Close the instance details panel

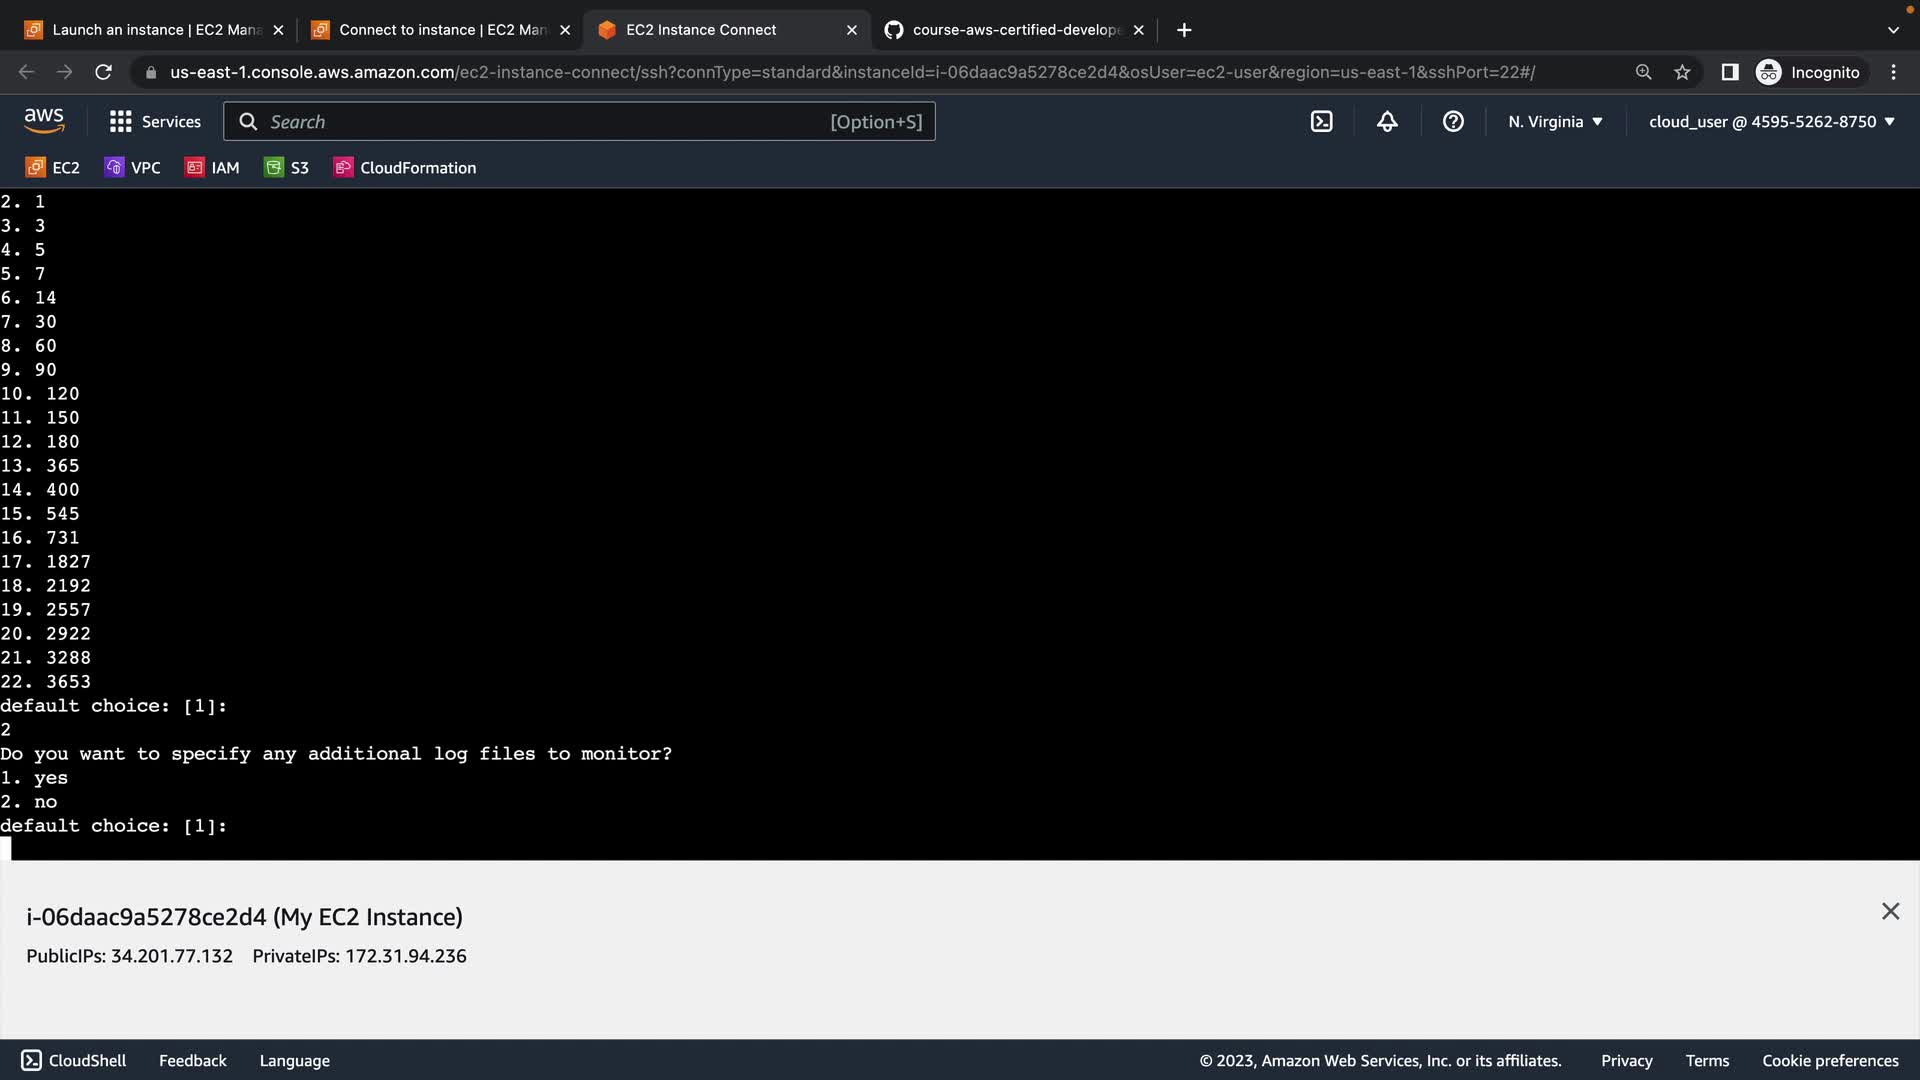coord(1890,911)
